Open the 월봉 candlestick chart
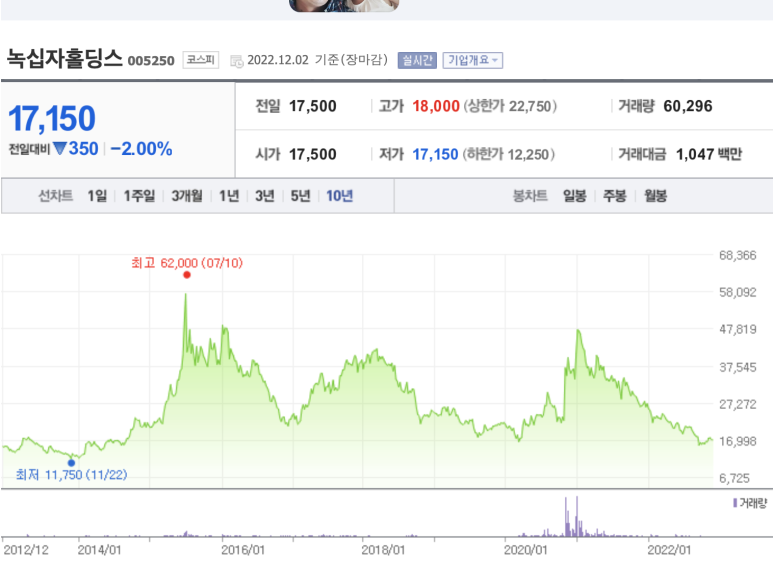The width and height of the screenshot is (773, 564). [656, 196]
